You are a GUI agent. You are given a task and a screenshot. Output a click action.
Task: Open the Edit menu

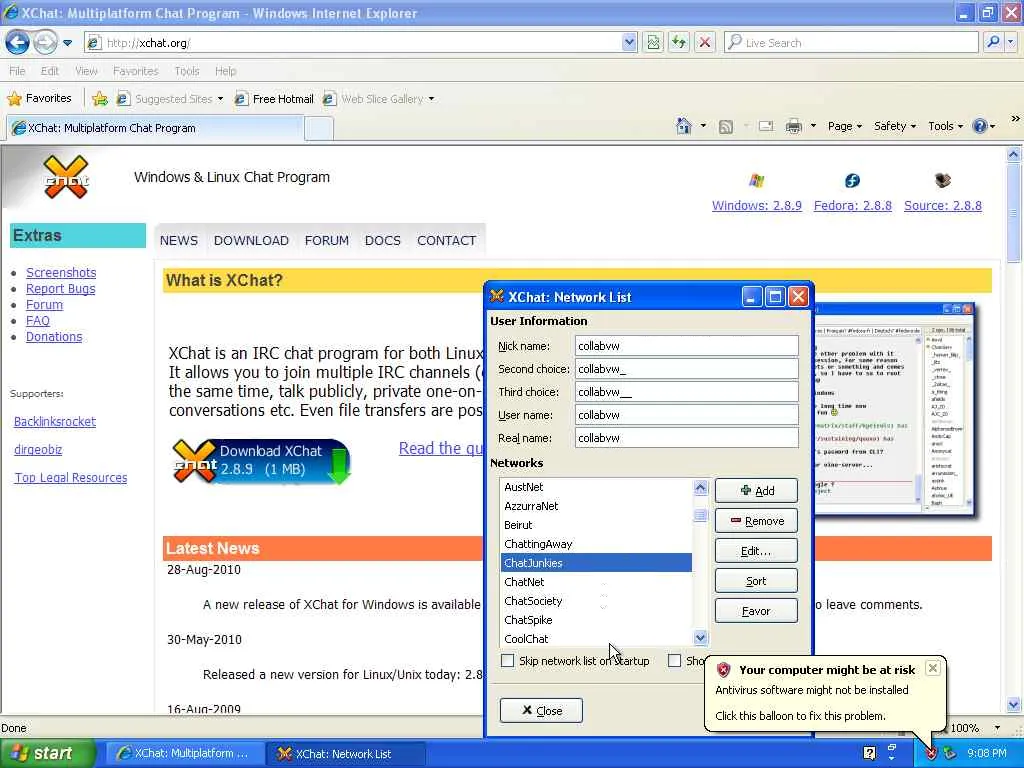(50, 71)
